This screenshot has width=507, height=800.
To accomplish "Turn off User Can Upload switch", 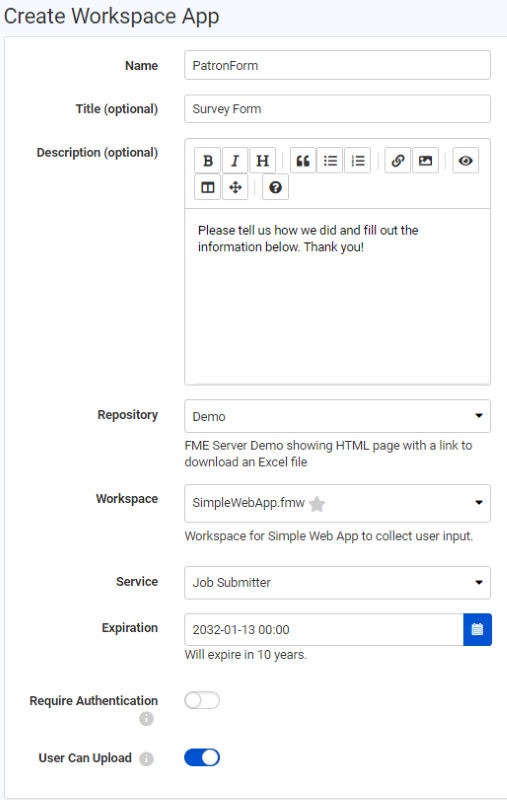I will click(x=202, y=758).
